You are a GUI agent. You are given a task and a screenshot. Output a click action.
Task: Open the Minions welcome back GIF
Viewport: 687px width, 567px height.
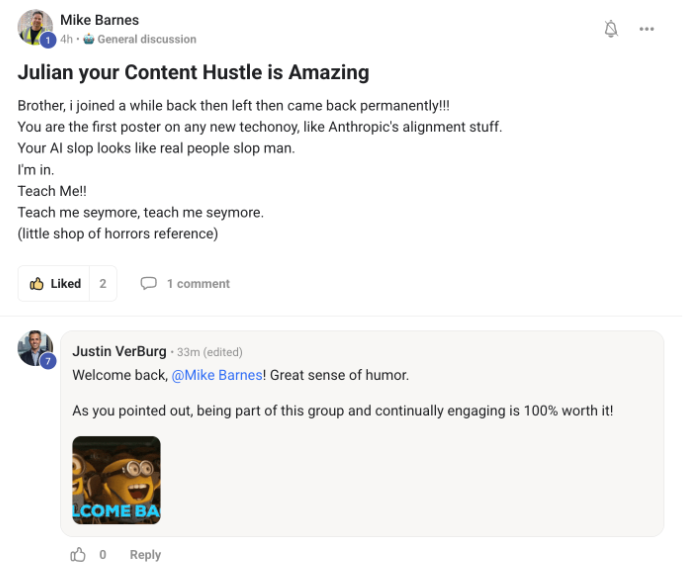116,480
